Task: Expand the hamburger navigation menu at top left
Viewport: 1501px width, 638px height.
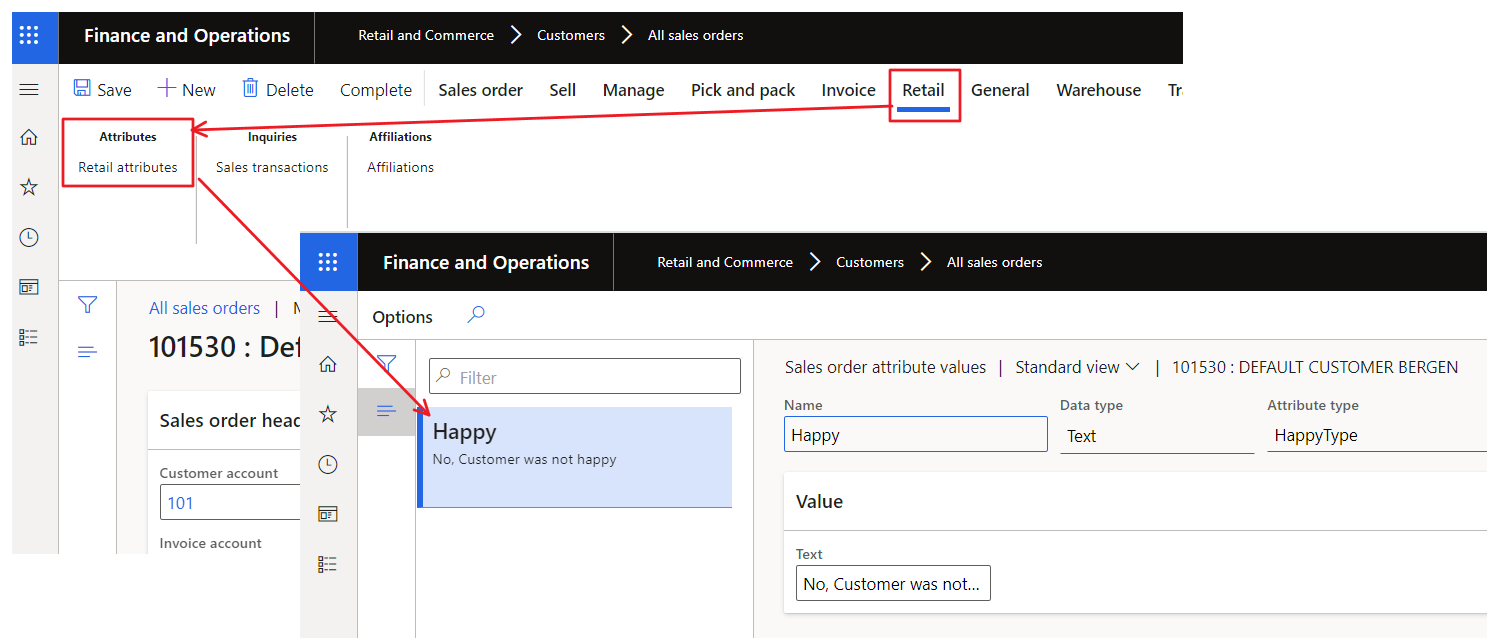Action: (29, 90)
